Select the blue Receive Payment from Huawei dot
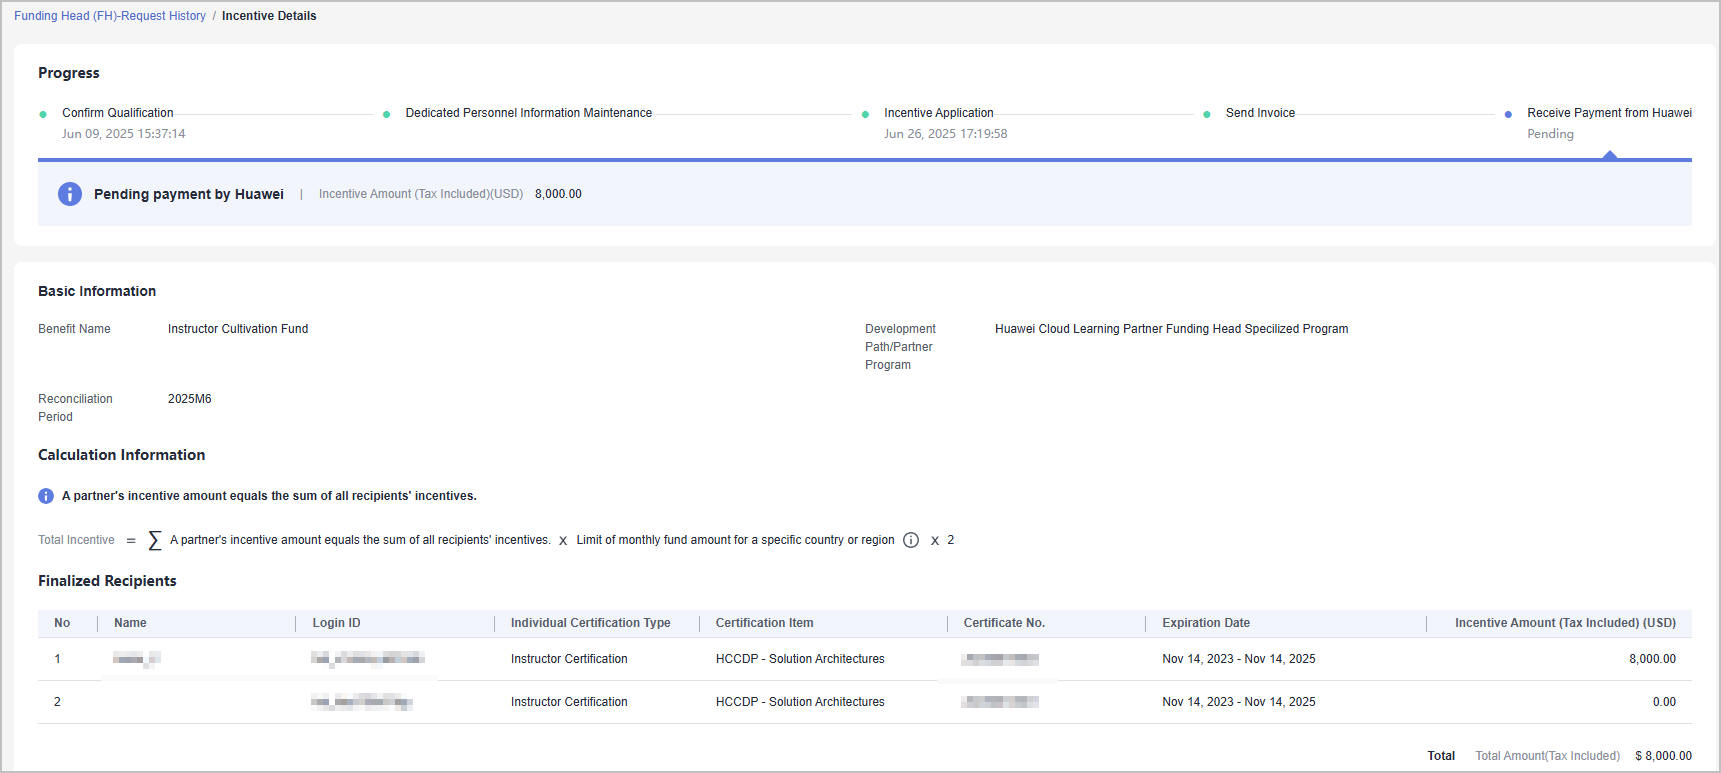Screen dimensions: 1721x773 click(x=1508, y=114)
